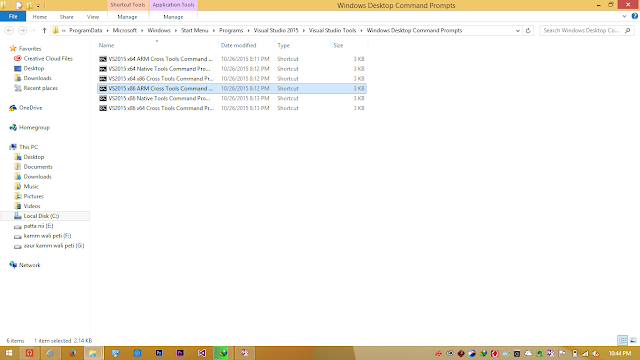The height and width of the screenshot is (360, 640).
Task: Open the Customize Quick Access Toolbar dropdown
Action: click(38, 6)
